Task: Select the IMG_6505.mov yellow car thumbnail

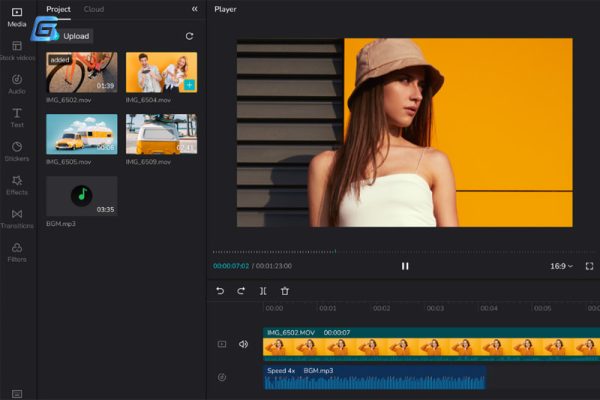Action: coord(82,134)
